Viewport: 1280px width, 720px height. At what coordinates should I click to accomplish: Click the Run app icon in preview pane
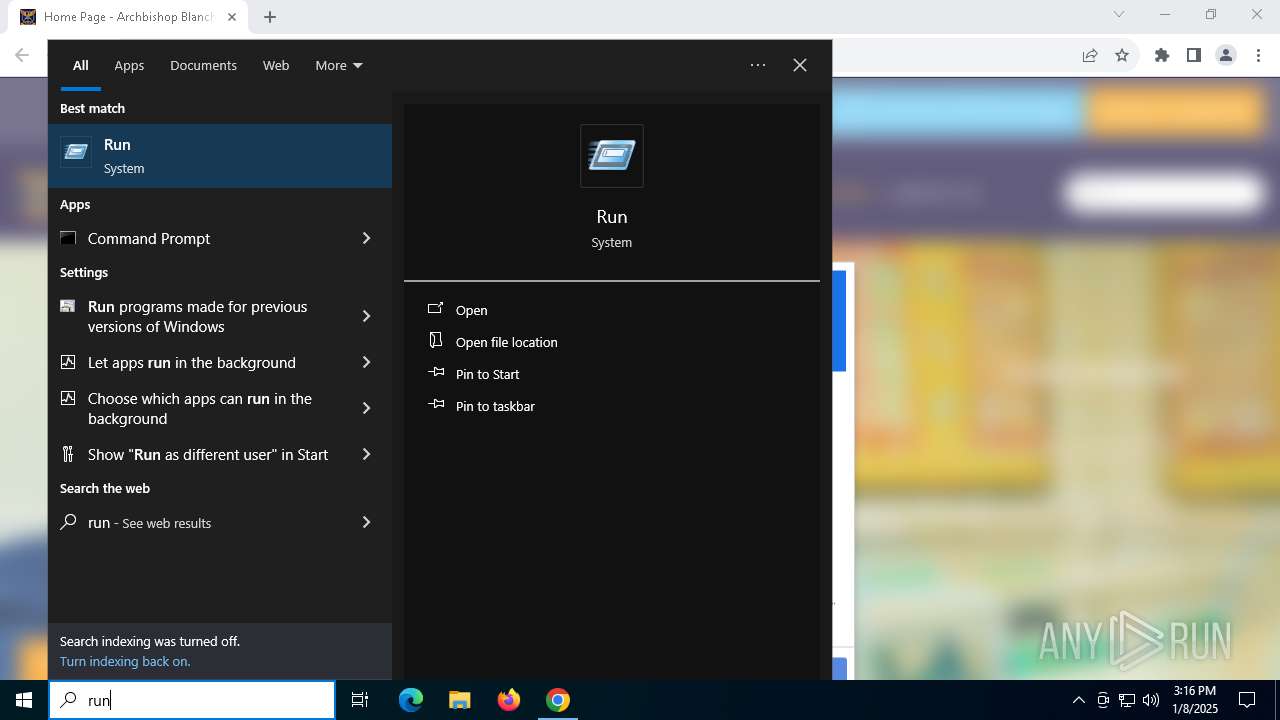click(612, 156)
